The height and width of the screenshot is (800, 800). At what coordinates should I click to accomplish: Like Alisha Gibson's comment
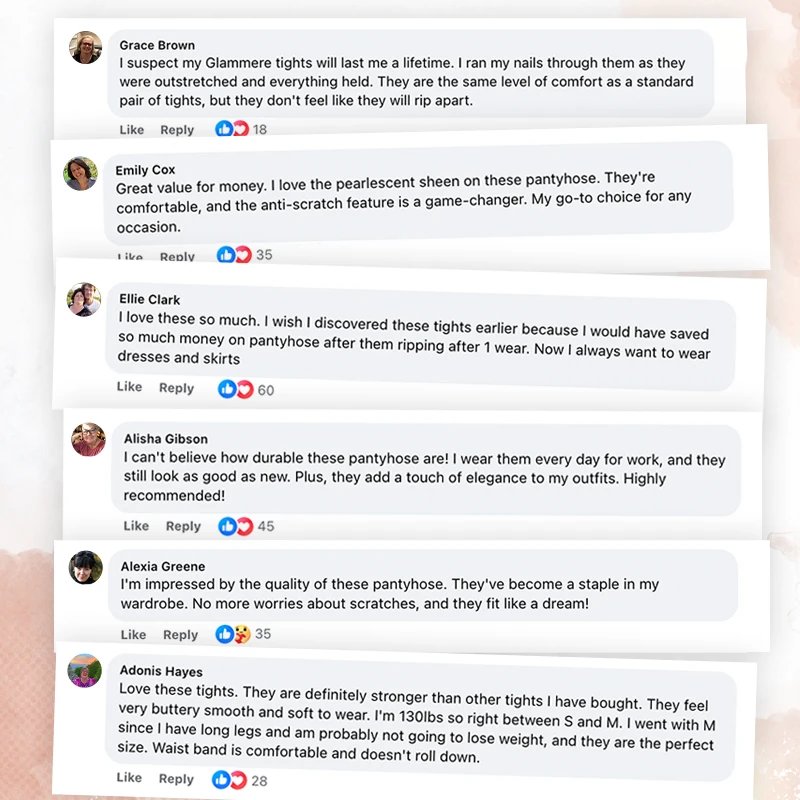click(136, 526)
